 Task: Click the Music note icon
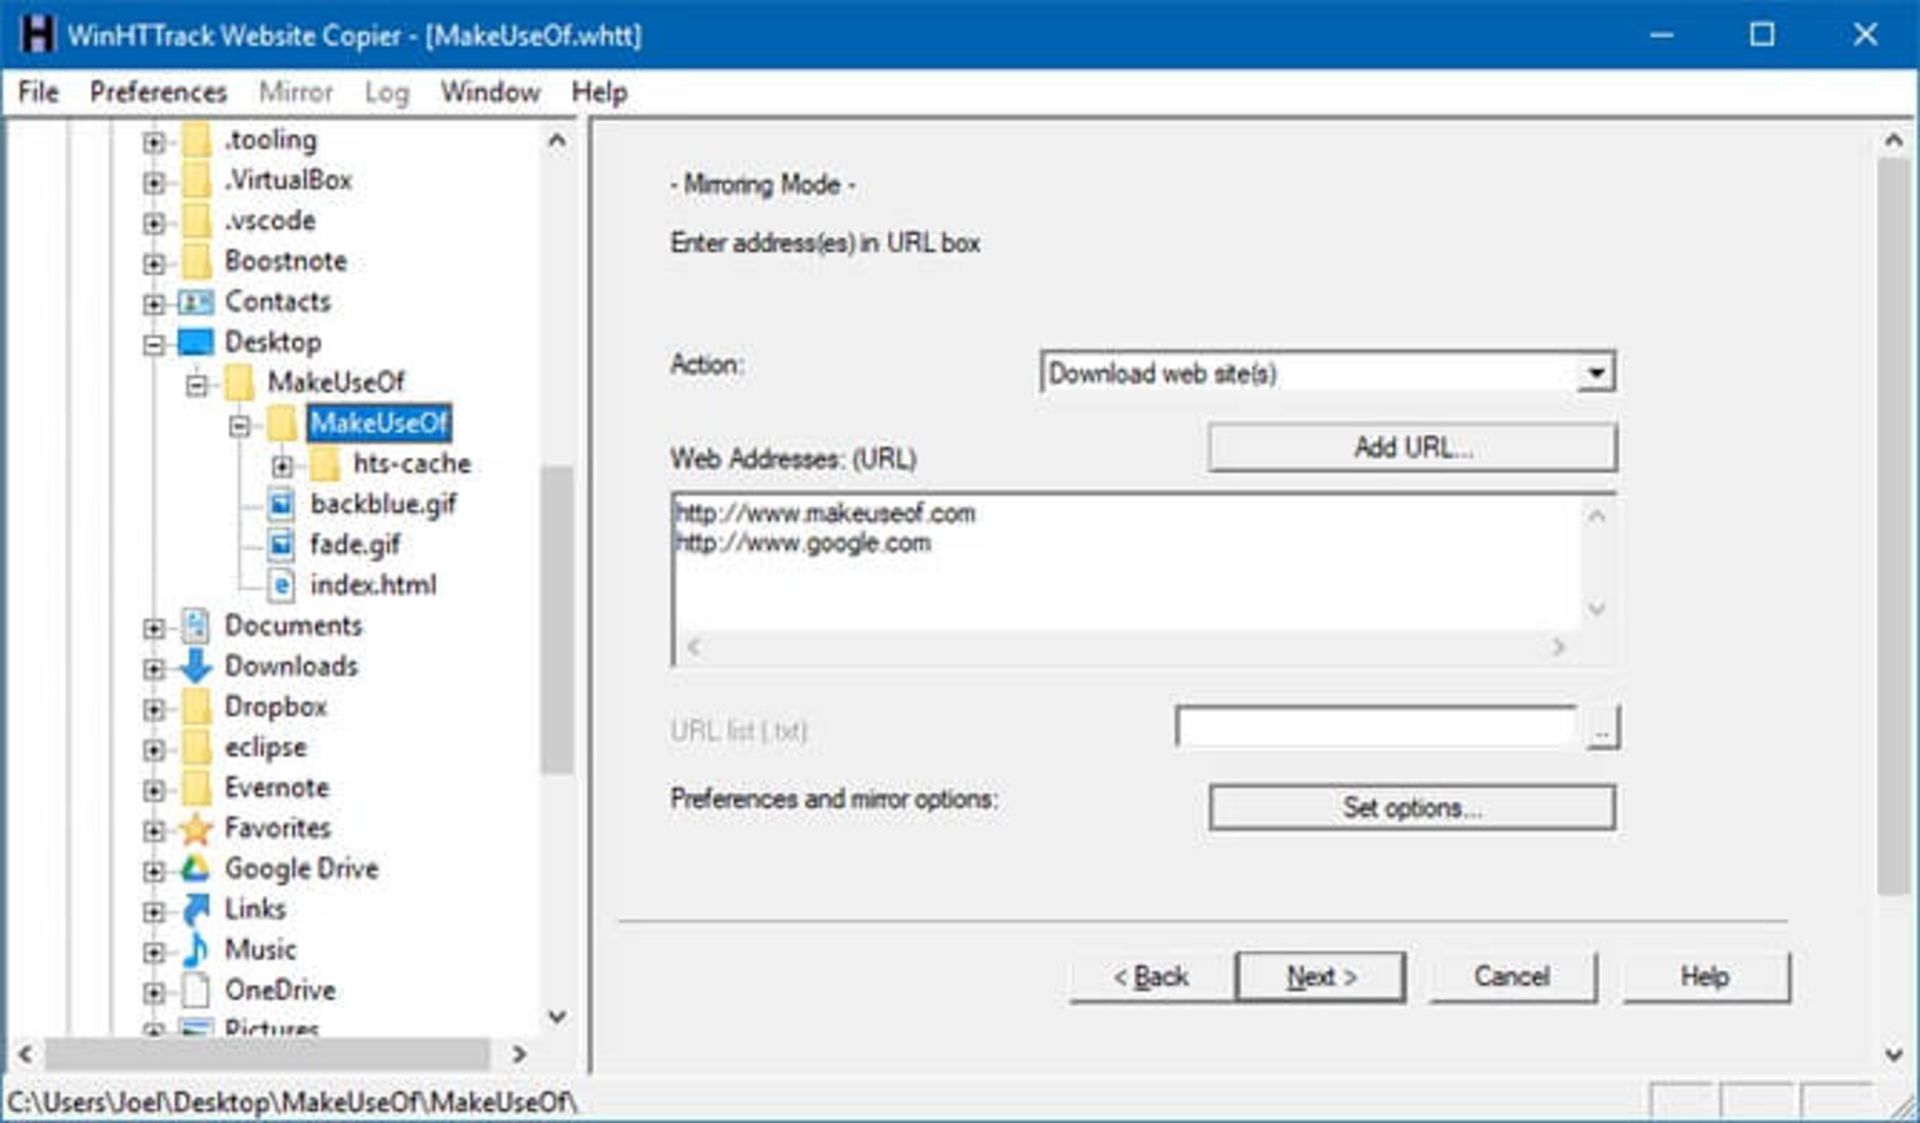tap(196, 949)
